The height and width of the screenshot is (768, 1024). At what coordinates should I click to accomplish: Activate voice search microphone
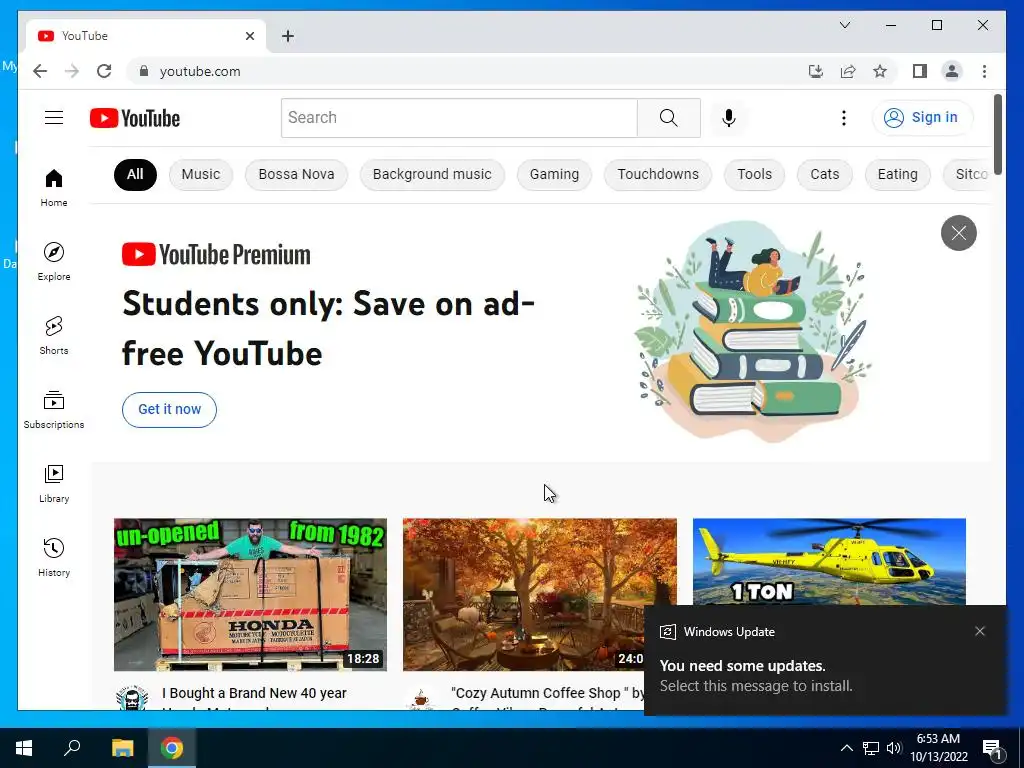coord(729,118)
